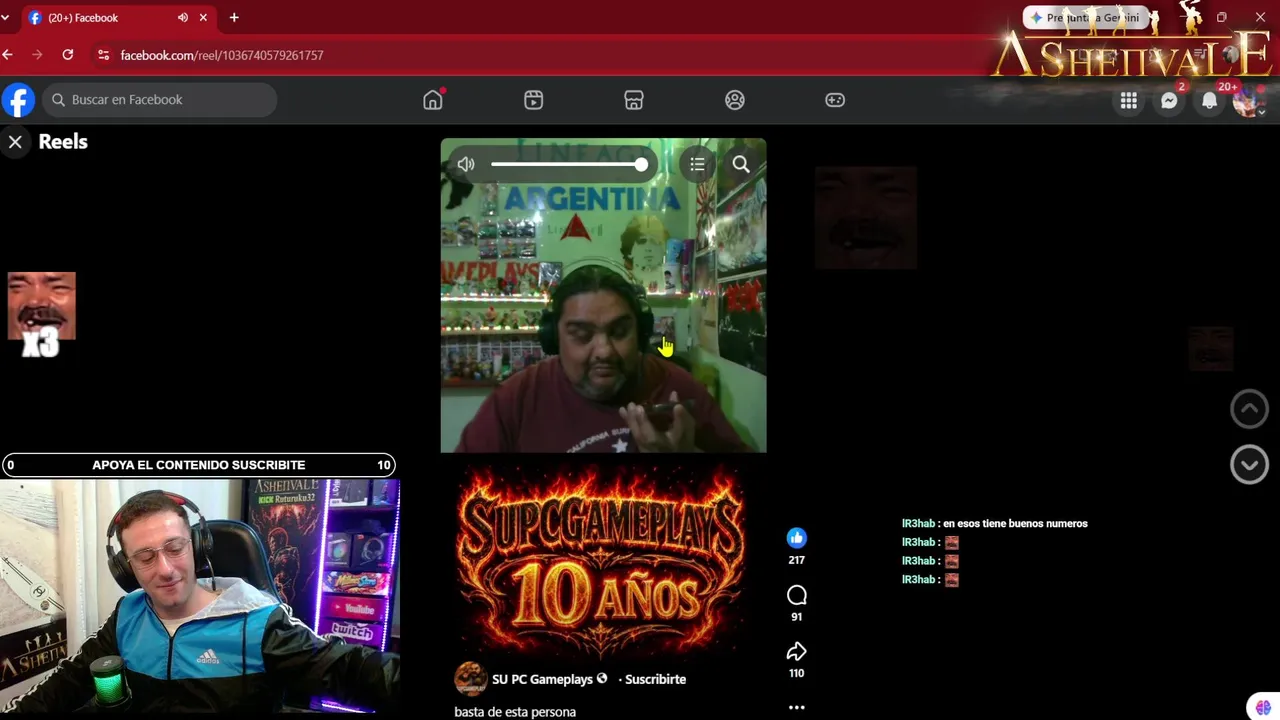Screen dimensions: 1280x720
Task: Expand the browser tab search dropdown
Action: pyautogui.click(x=5, y=18)
